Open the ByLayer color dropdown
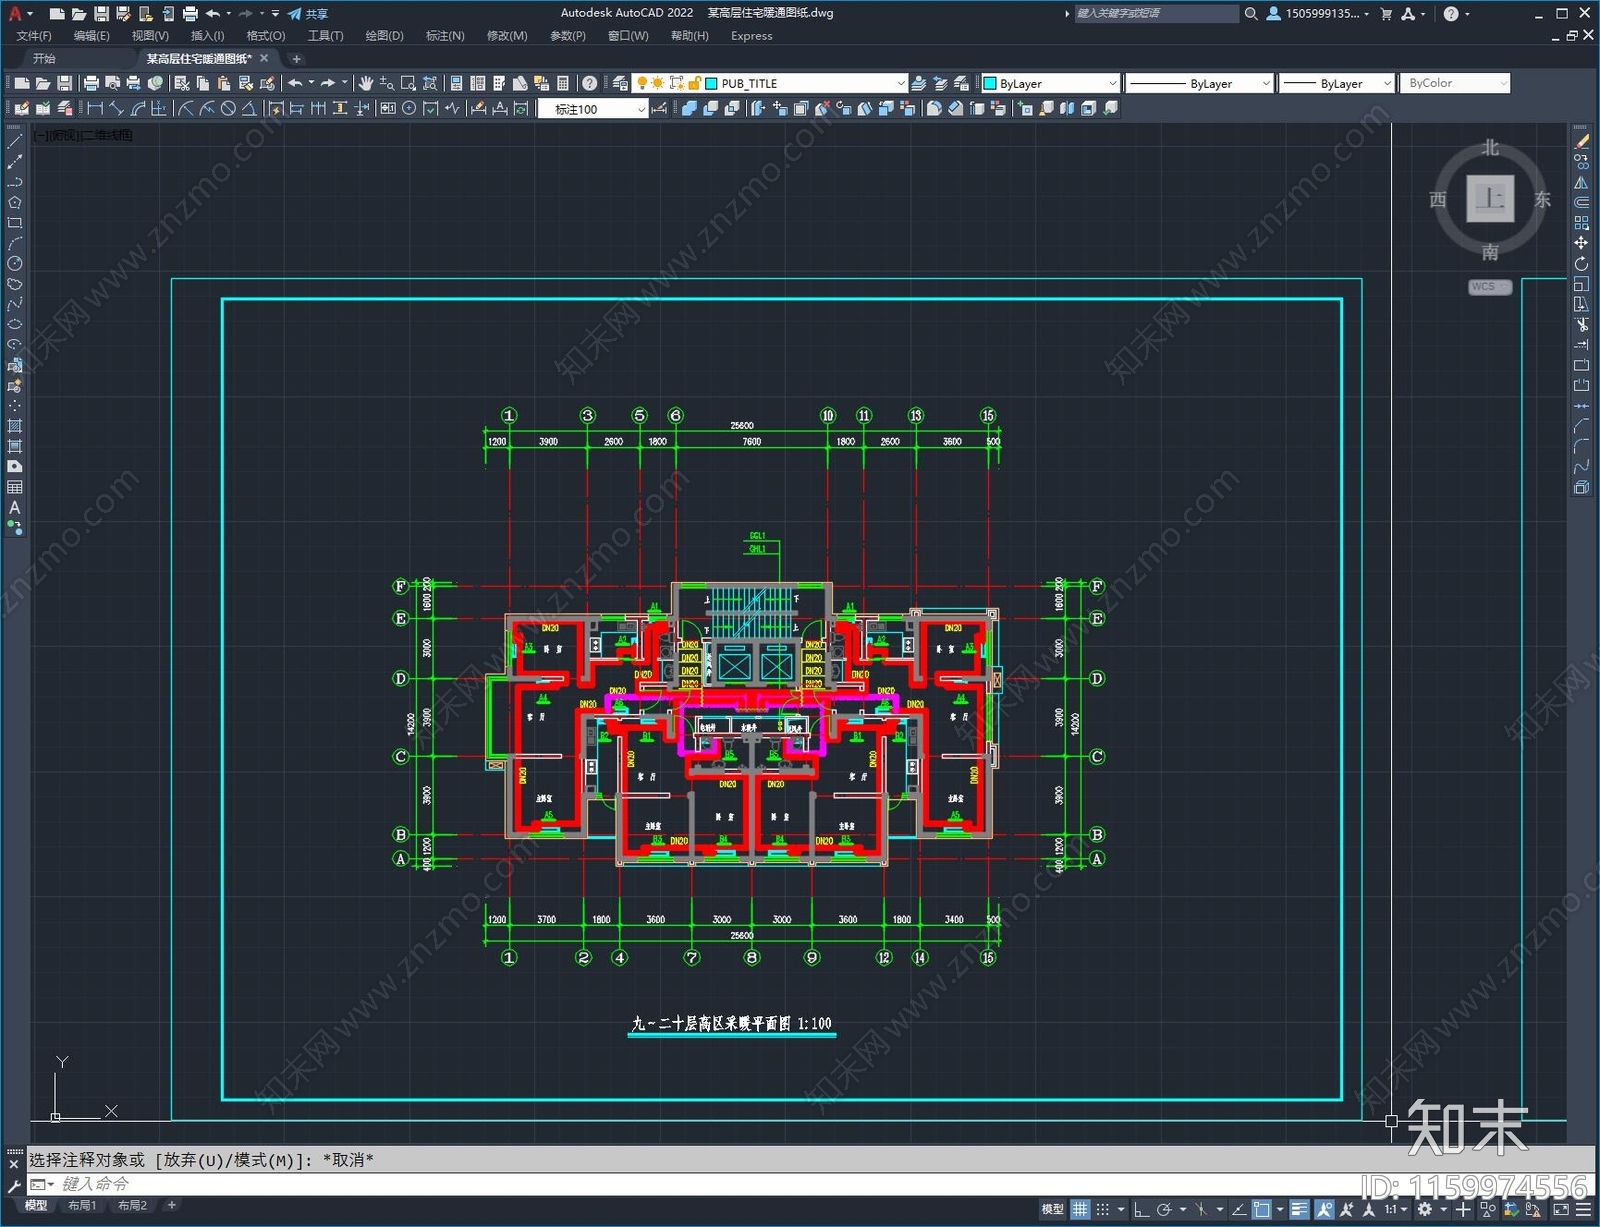The image size is (1600, 1227). tap(1112, 84)
